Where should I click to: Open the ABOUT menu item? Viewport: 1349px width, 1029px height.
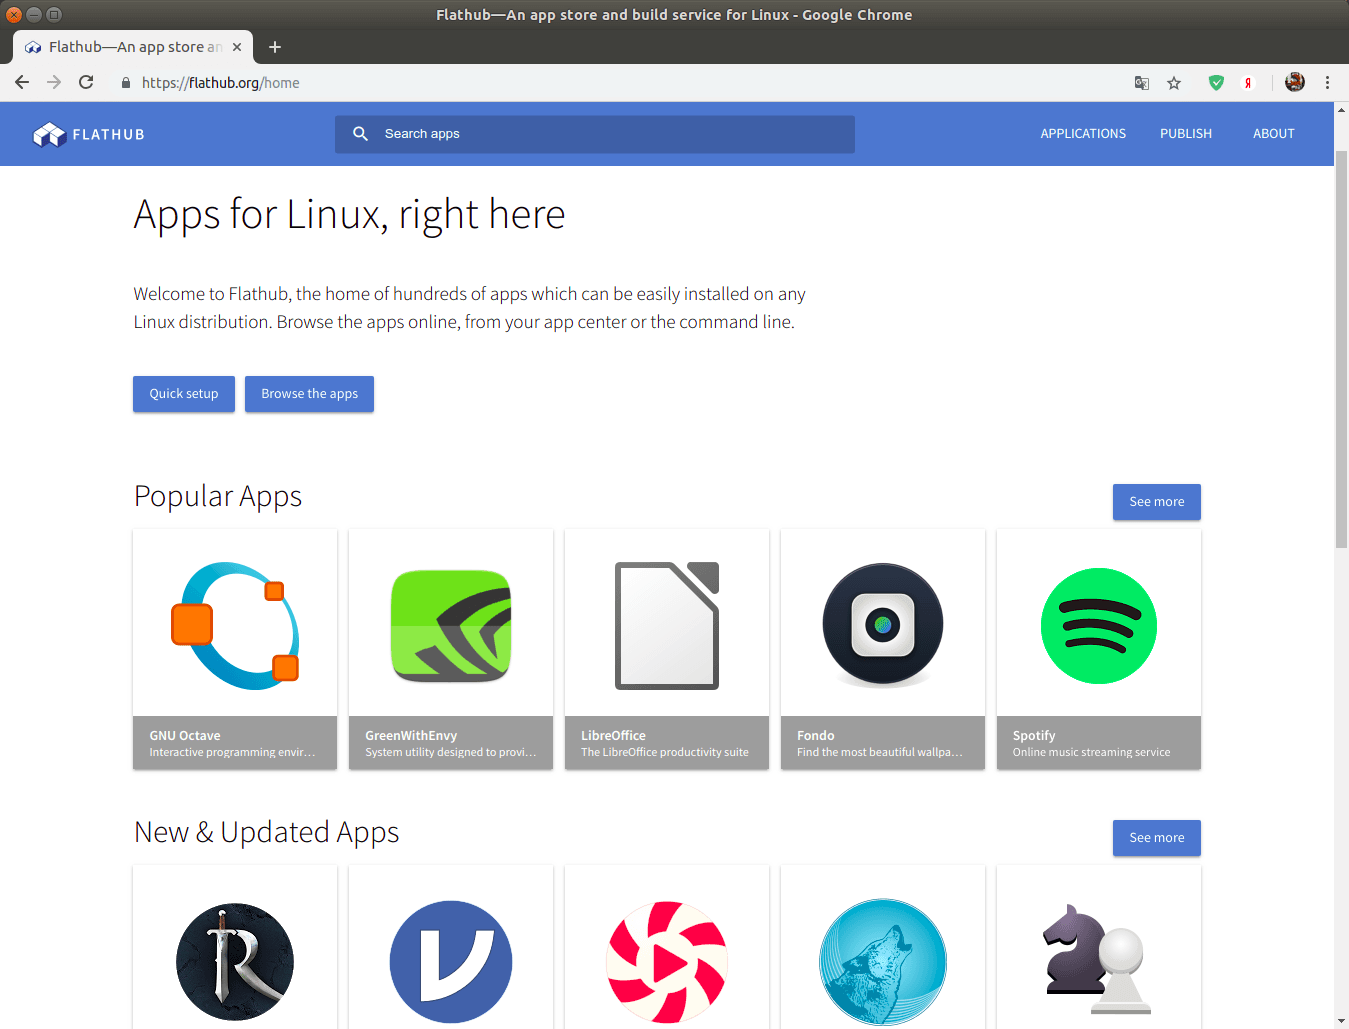click(x=1274, y=133)
